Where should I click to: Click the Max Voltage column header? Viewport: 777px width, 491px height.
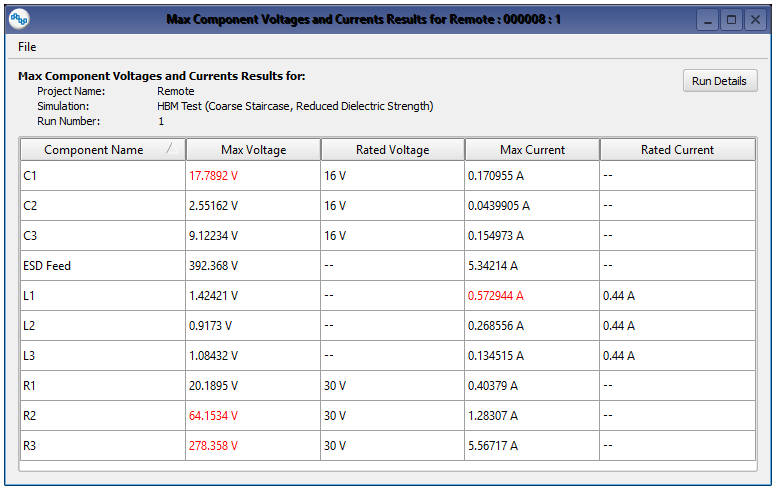[253, 150]
